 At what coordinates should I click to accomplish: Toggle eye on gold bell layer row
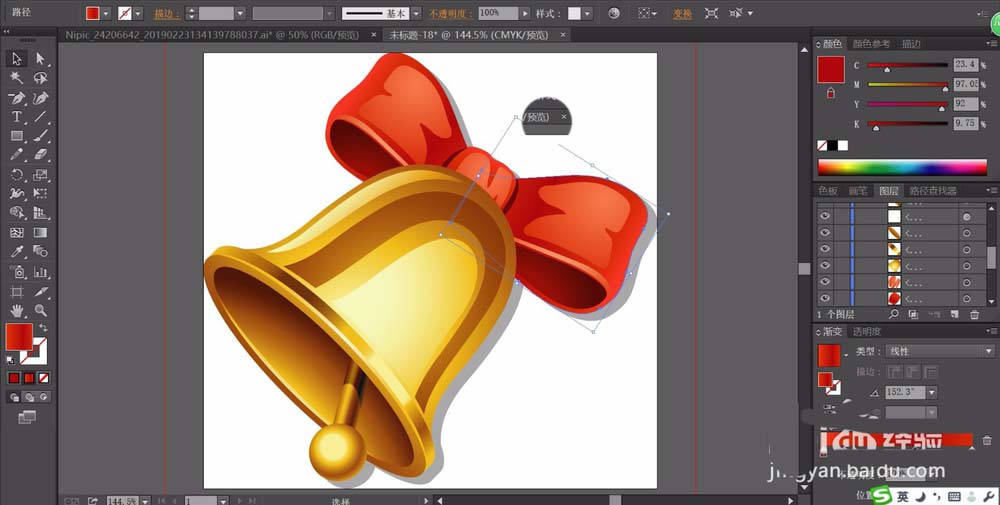[825, 265]
